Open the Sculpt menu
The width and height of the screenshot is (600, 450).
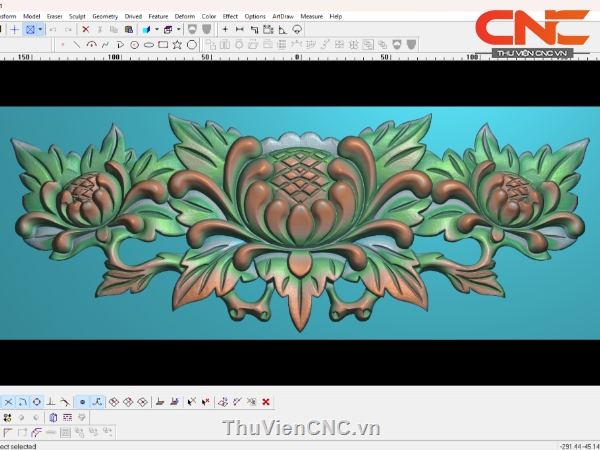point(77,16)
